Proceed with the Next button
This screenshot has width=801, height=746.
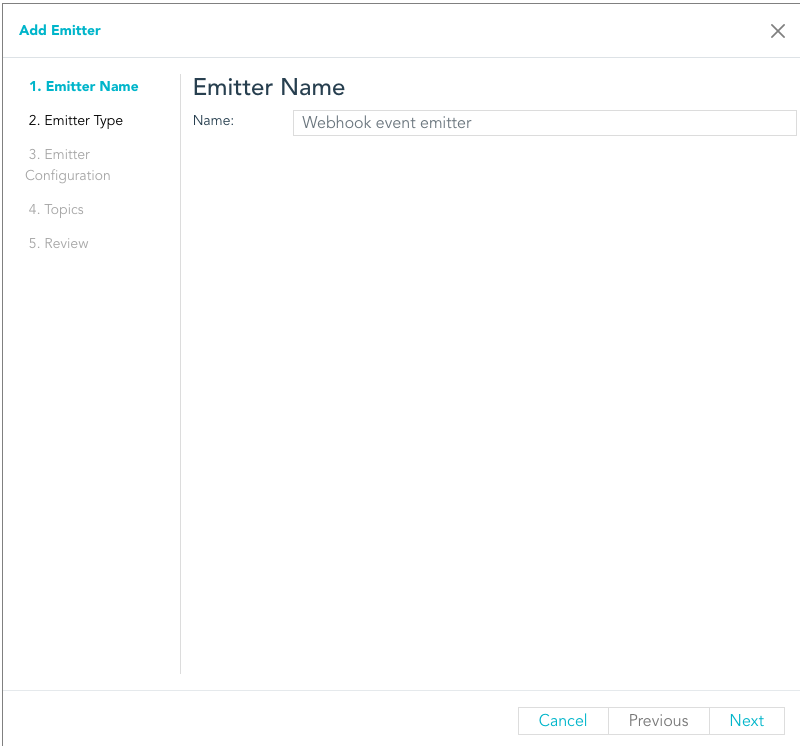pyautogui.click(x=747, y=720)
